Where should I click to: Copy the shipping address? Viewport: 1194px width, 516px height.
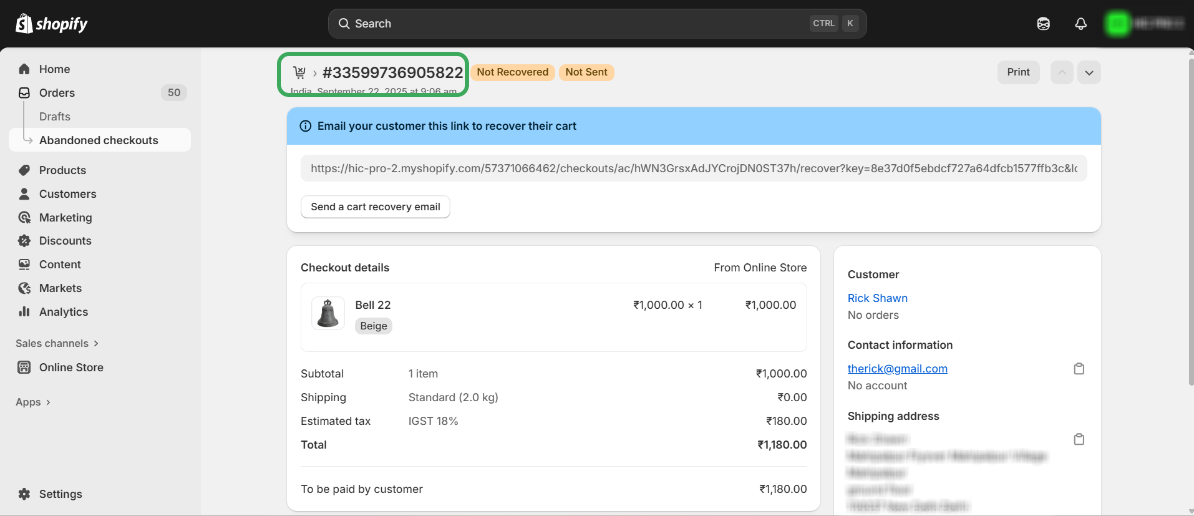pyautogui.click(x=1079, y=440)
